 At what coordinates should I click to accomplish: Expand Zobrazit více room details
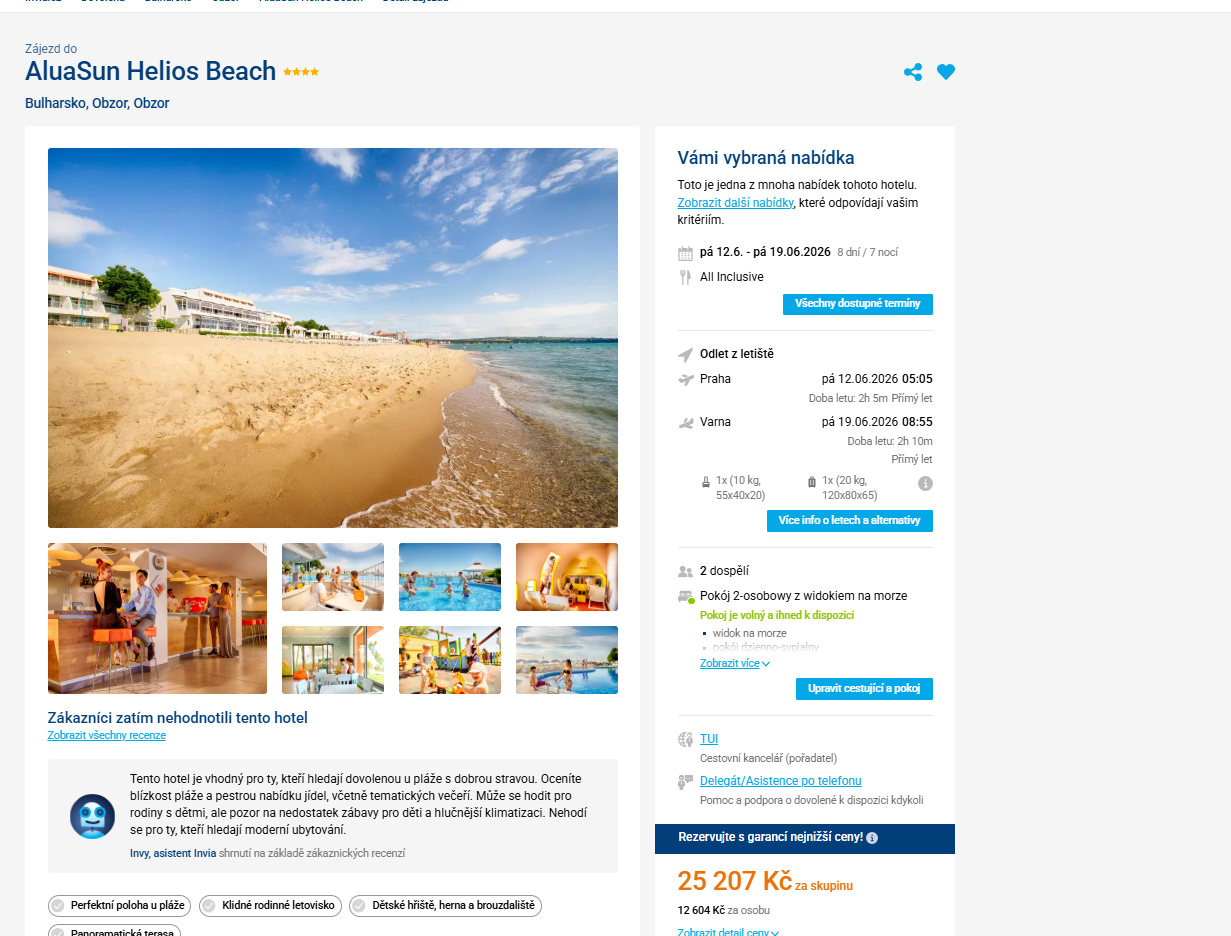point(735,663)
